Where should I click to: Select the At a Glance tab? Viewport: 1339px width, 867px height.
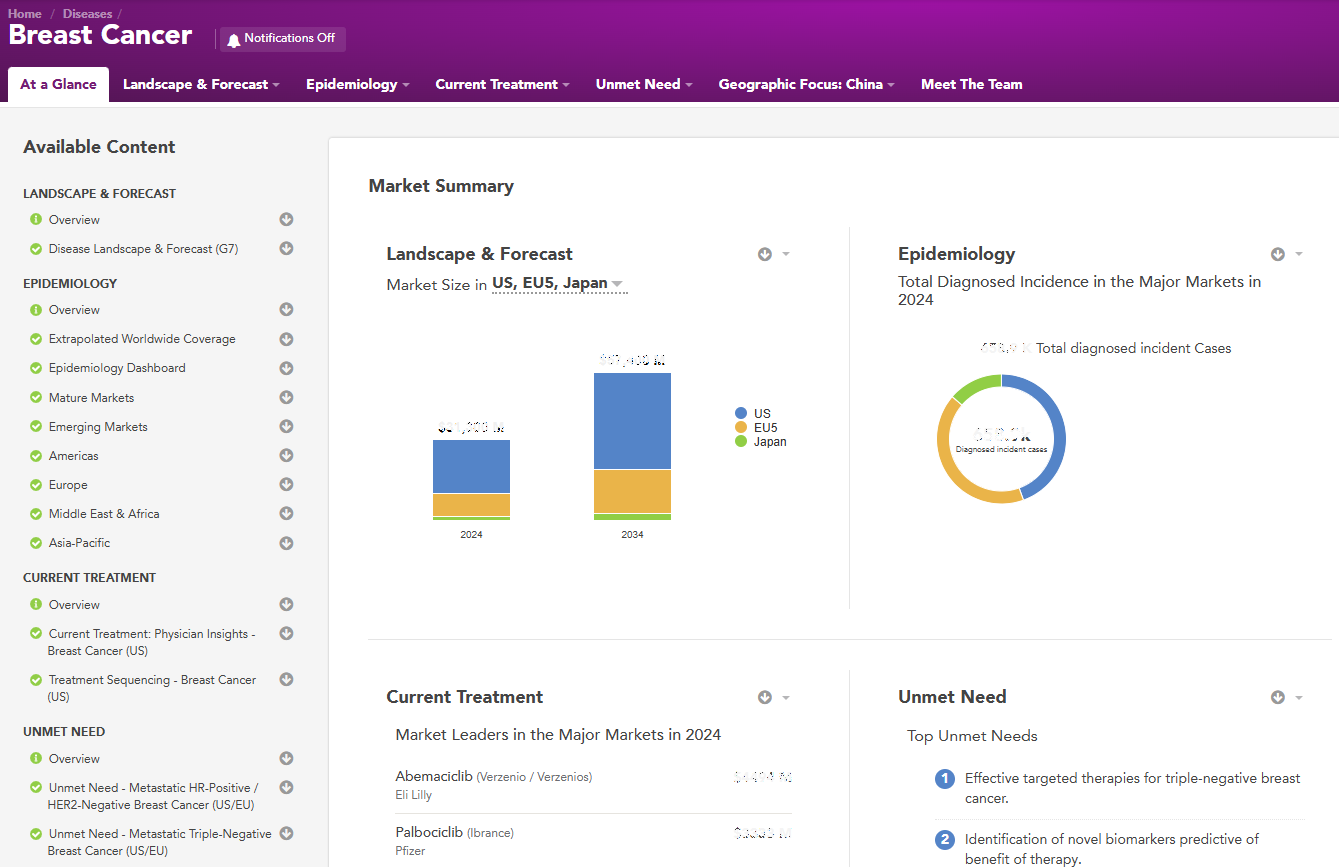(x=58, y=84)
